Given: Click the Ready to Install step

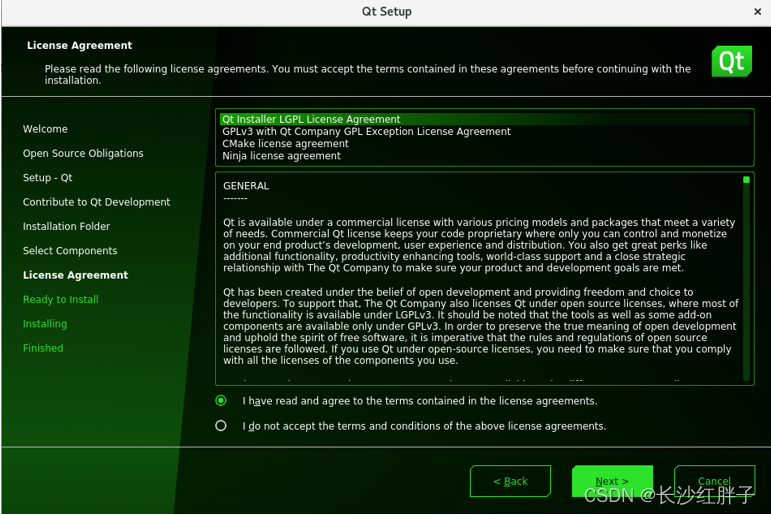Looking at the screenshot, I should click(60, 300).
